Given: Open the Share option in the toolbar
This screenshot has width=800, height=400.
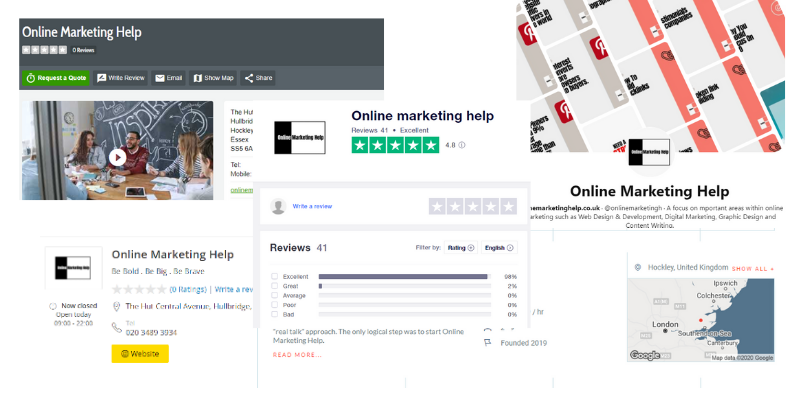Looking at the screenshot, I should point(258,78).
